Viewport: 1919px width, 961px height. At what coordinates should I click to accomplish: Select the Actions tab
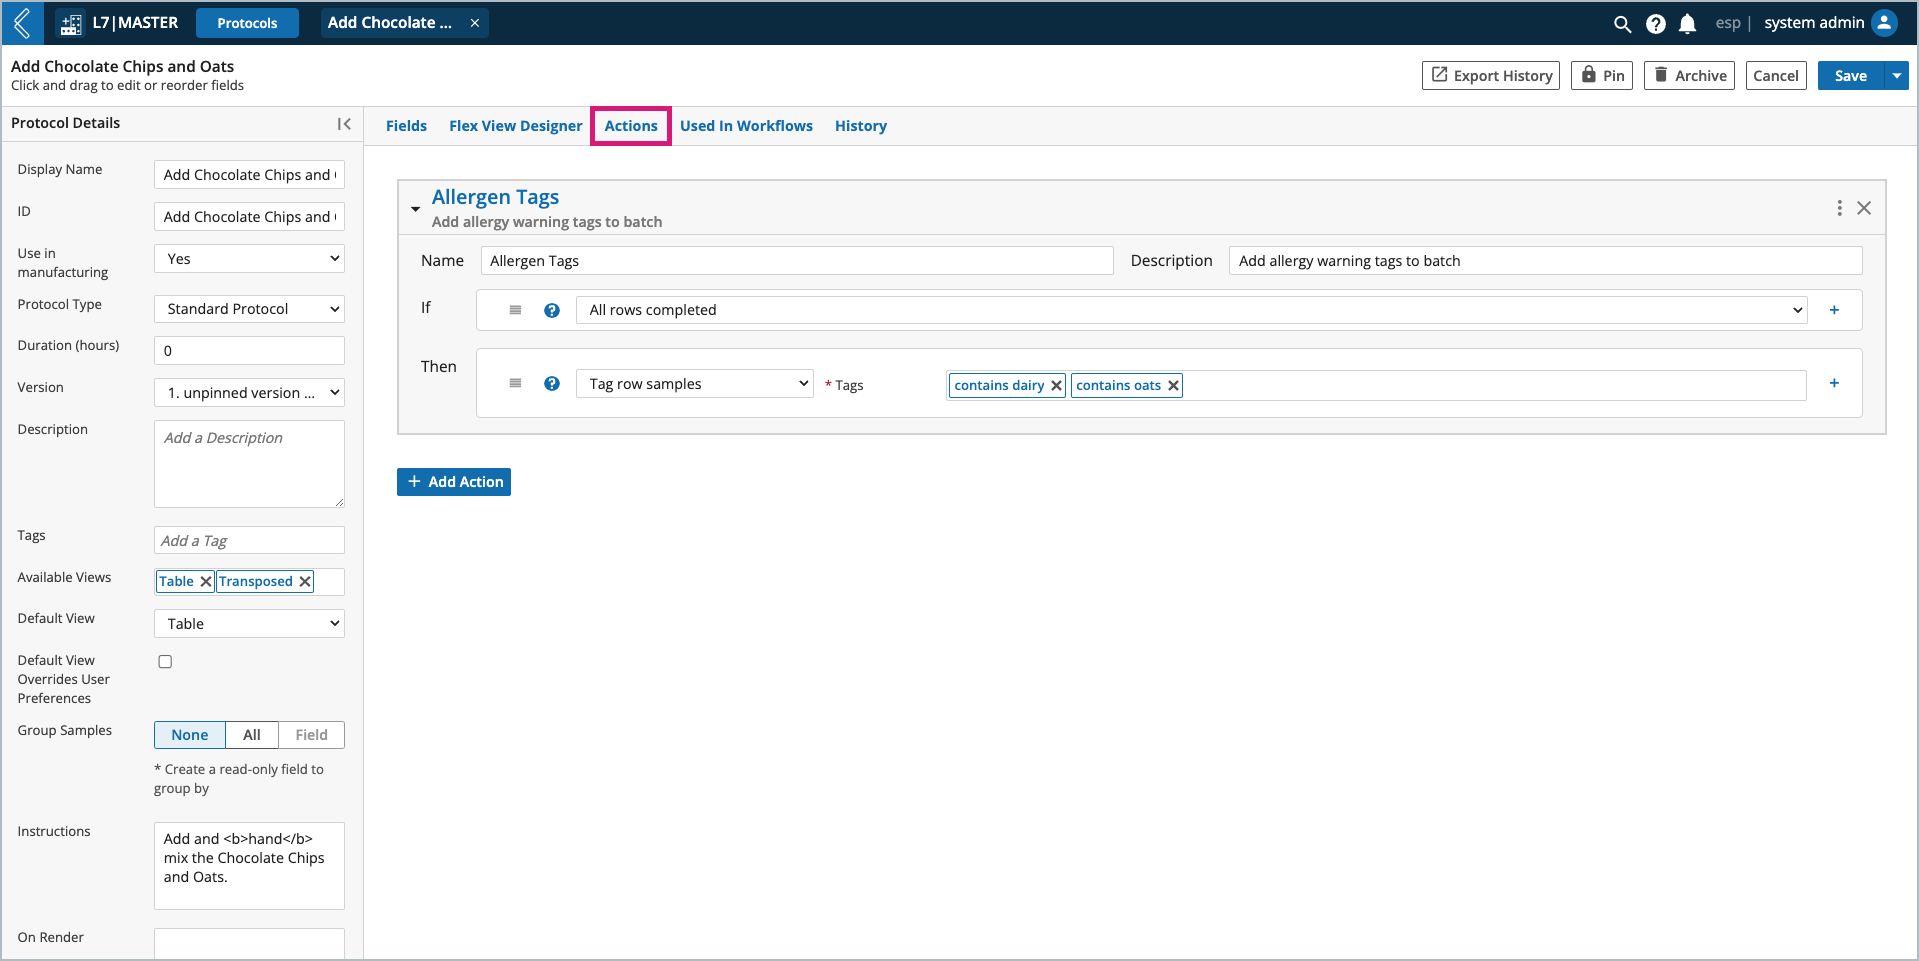(631, 126)
